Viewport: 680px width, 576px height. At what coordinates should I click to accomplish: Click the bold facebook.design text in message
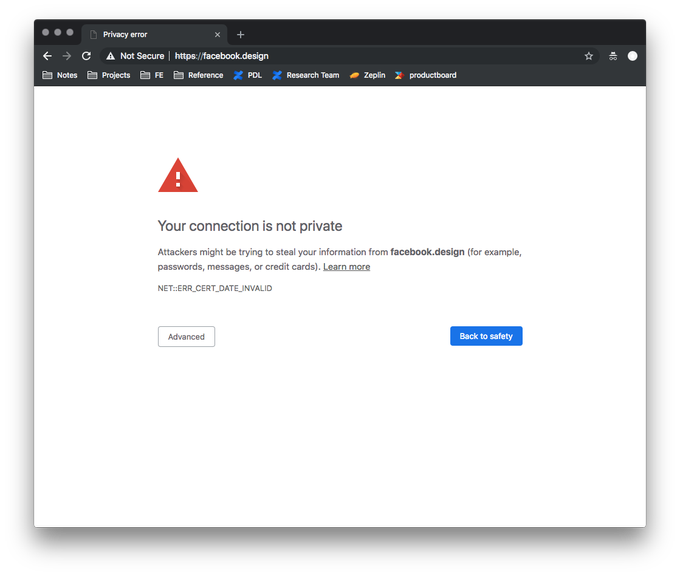[x=427, y=252]
